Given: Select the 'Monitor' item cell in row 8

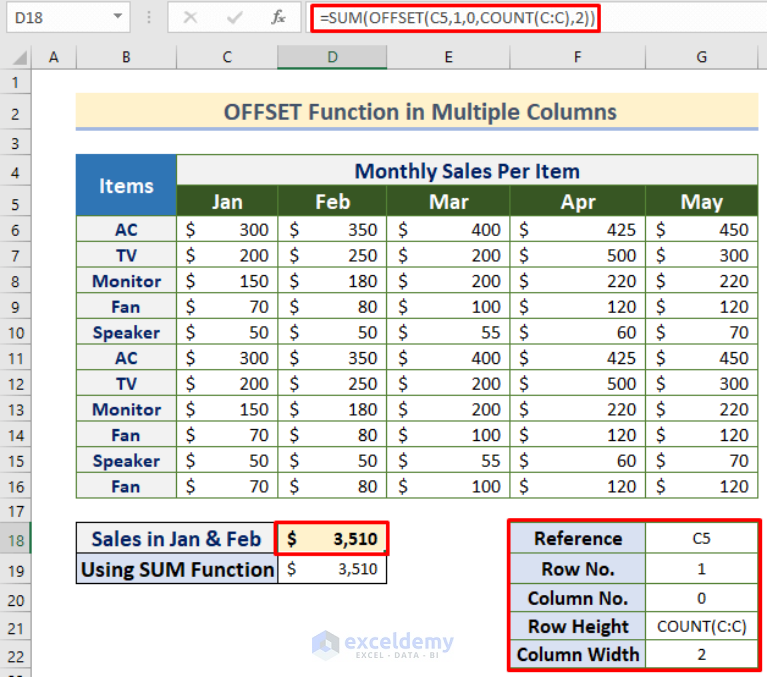Looking at the screenshot, I should click(126, 281).
